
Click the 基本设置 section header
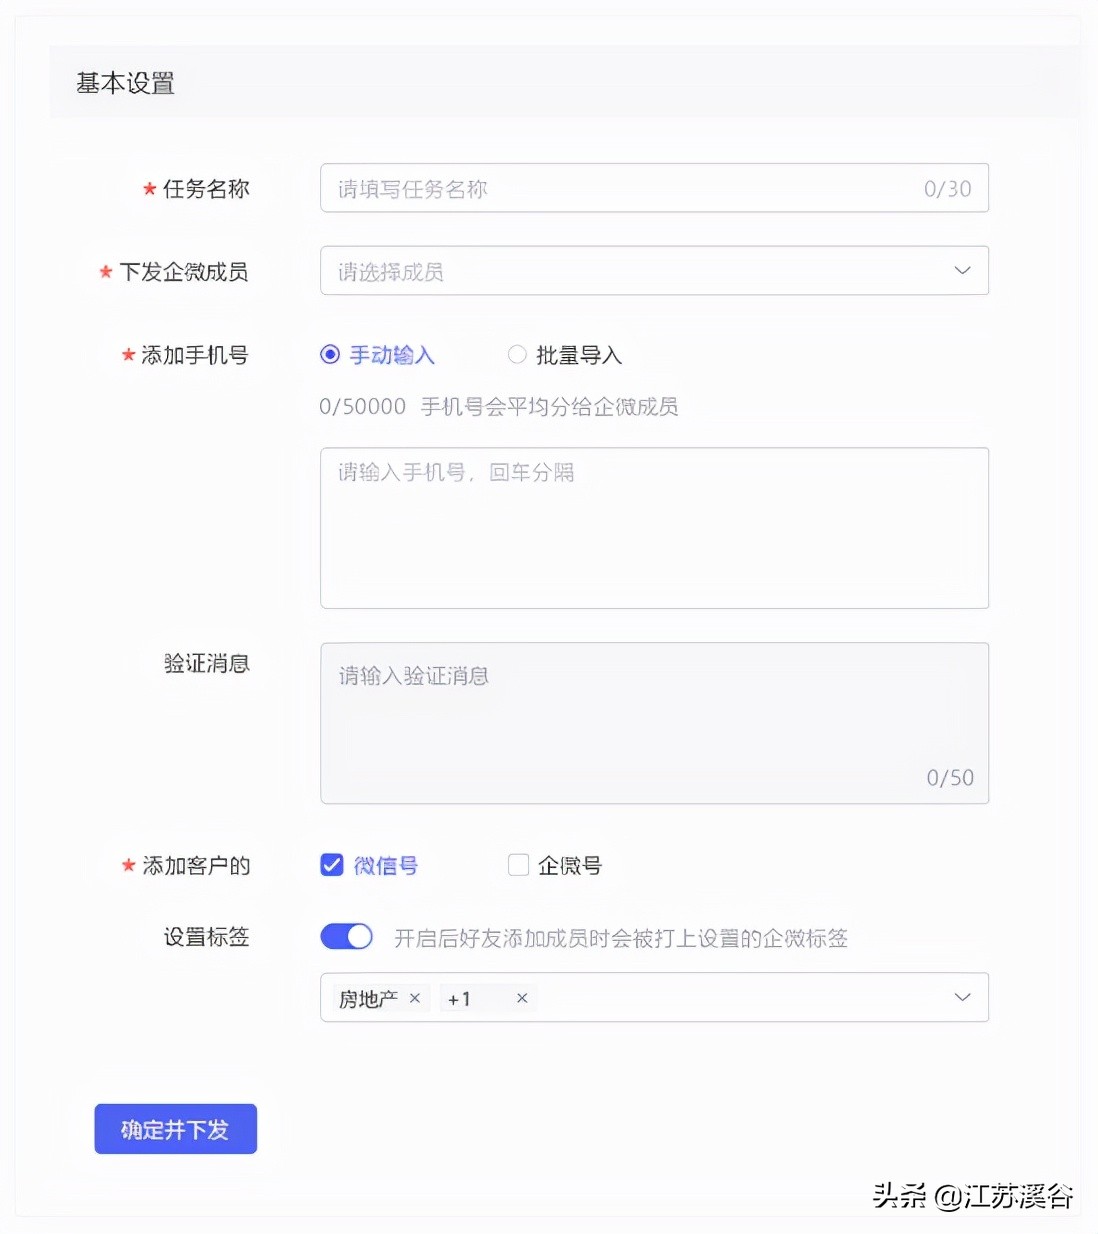pyautogui.click(x=124, y=84)
